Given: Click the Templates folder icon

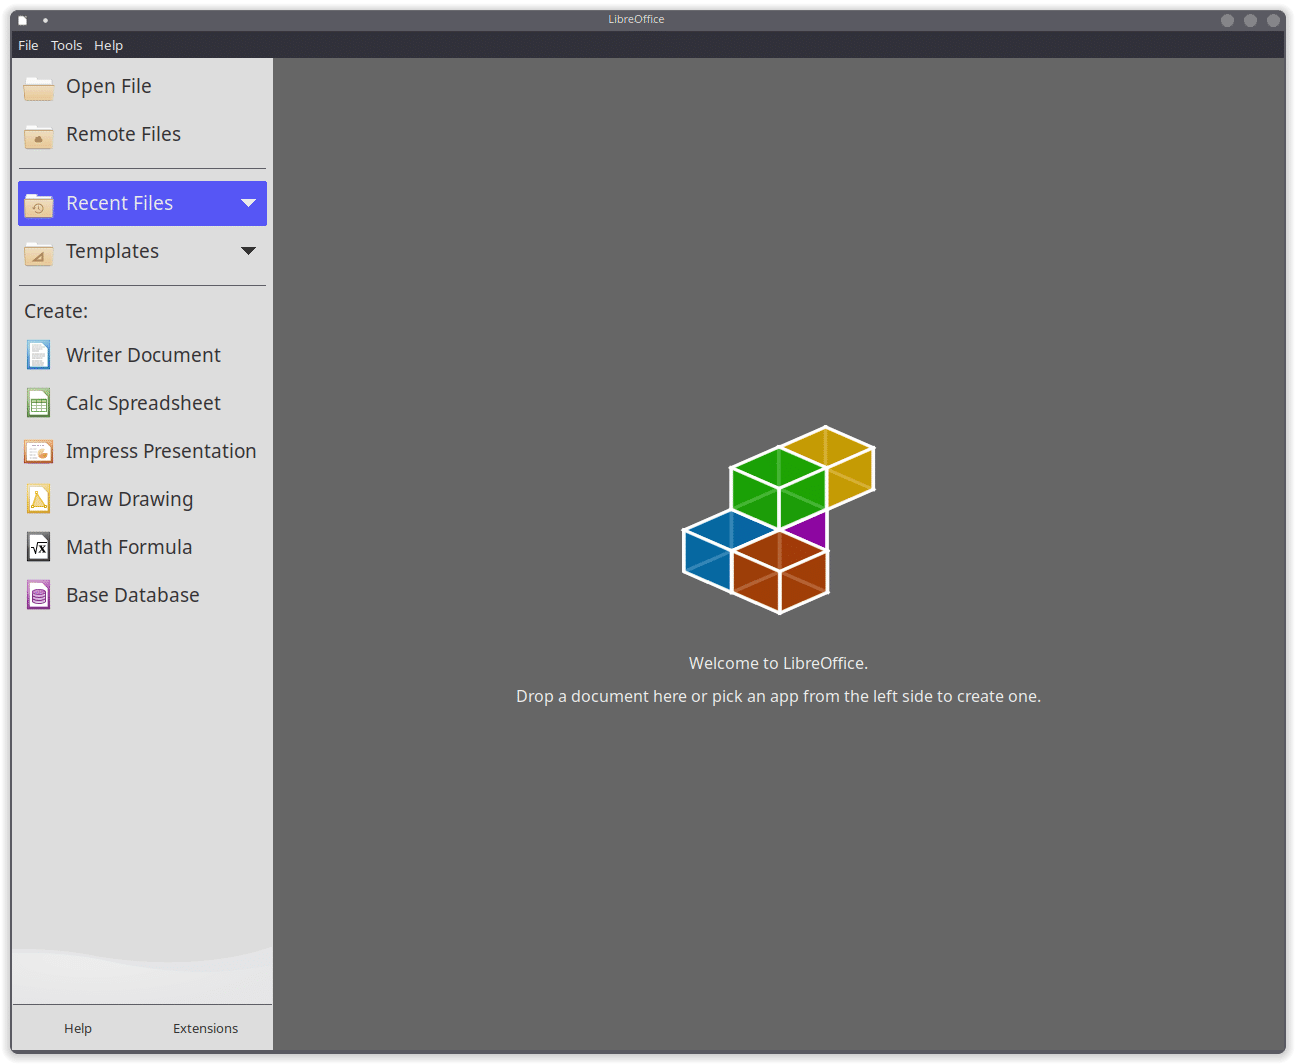Looking at the screenshot, I should pos(38,253).
